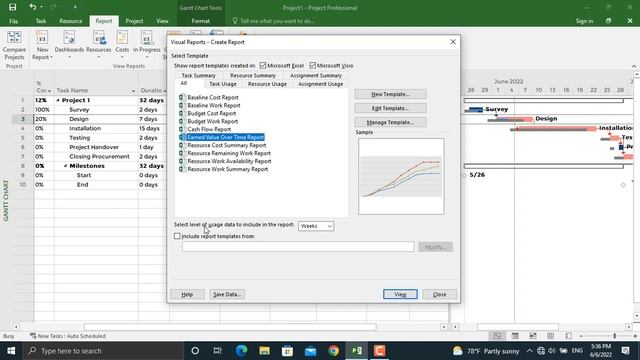The width and height of the screenshot is (640, 360).
Task: Select Cash Flow Report template icon
Action: click(182, 129)
